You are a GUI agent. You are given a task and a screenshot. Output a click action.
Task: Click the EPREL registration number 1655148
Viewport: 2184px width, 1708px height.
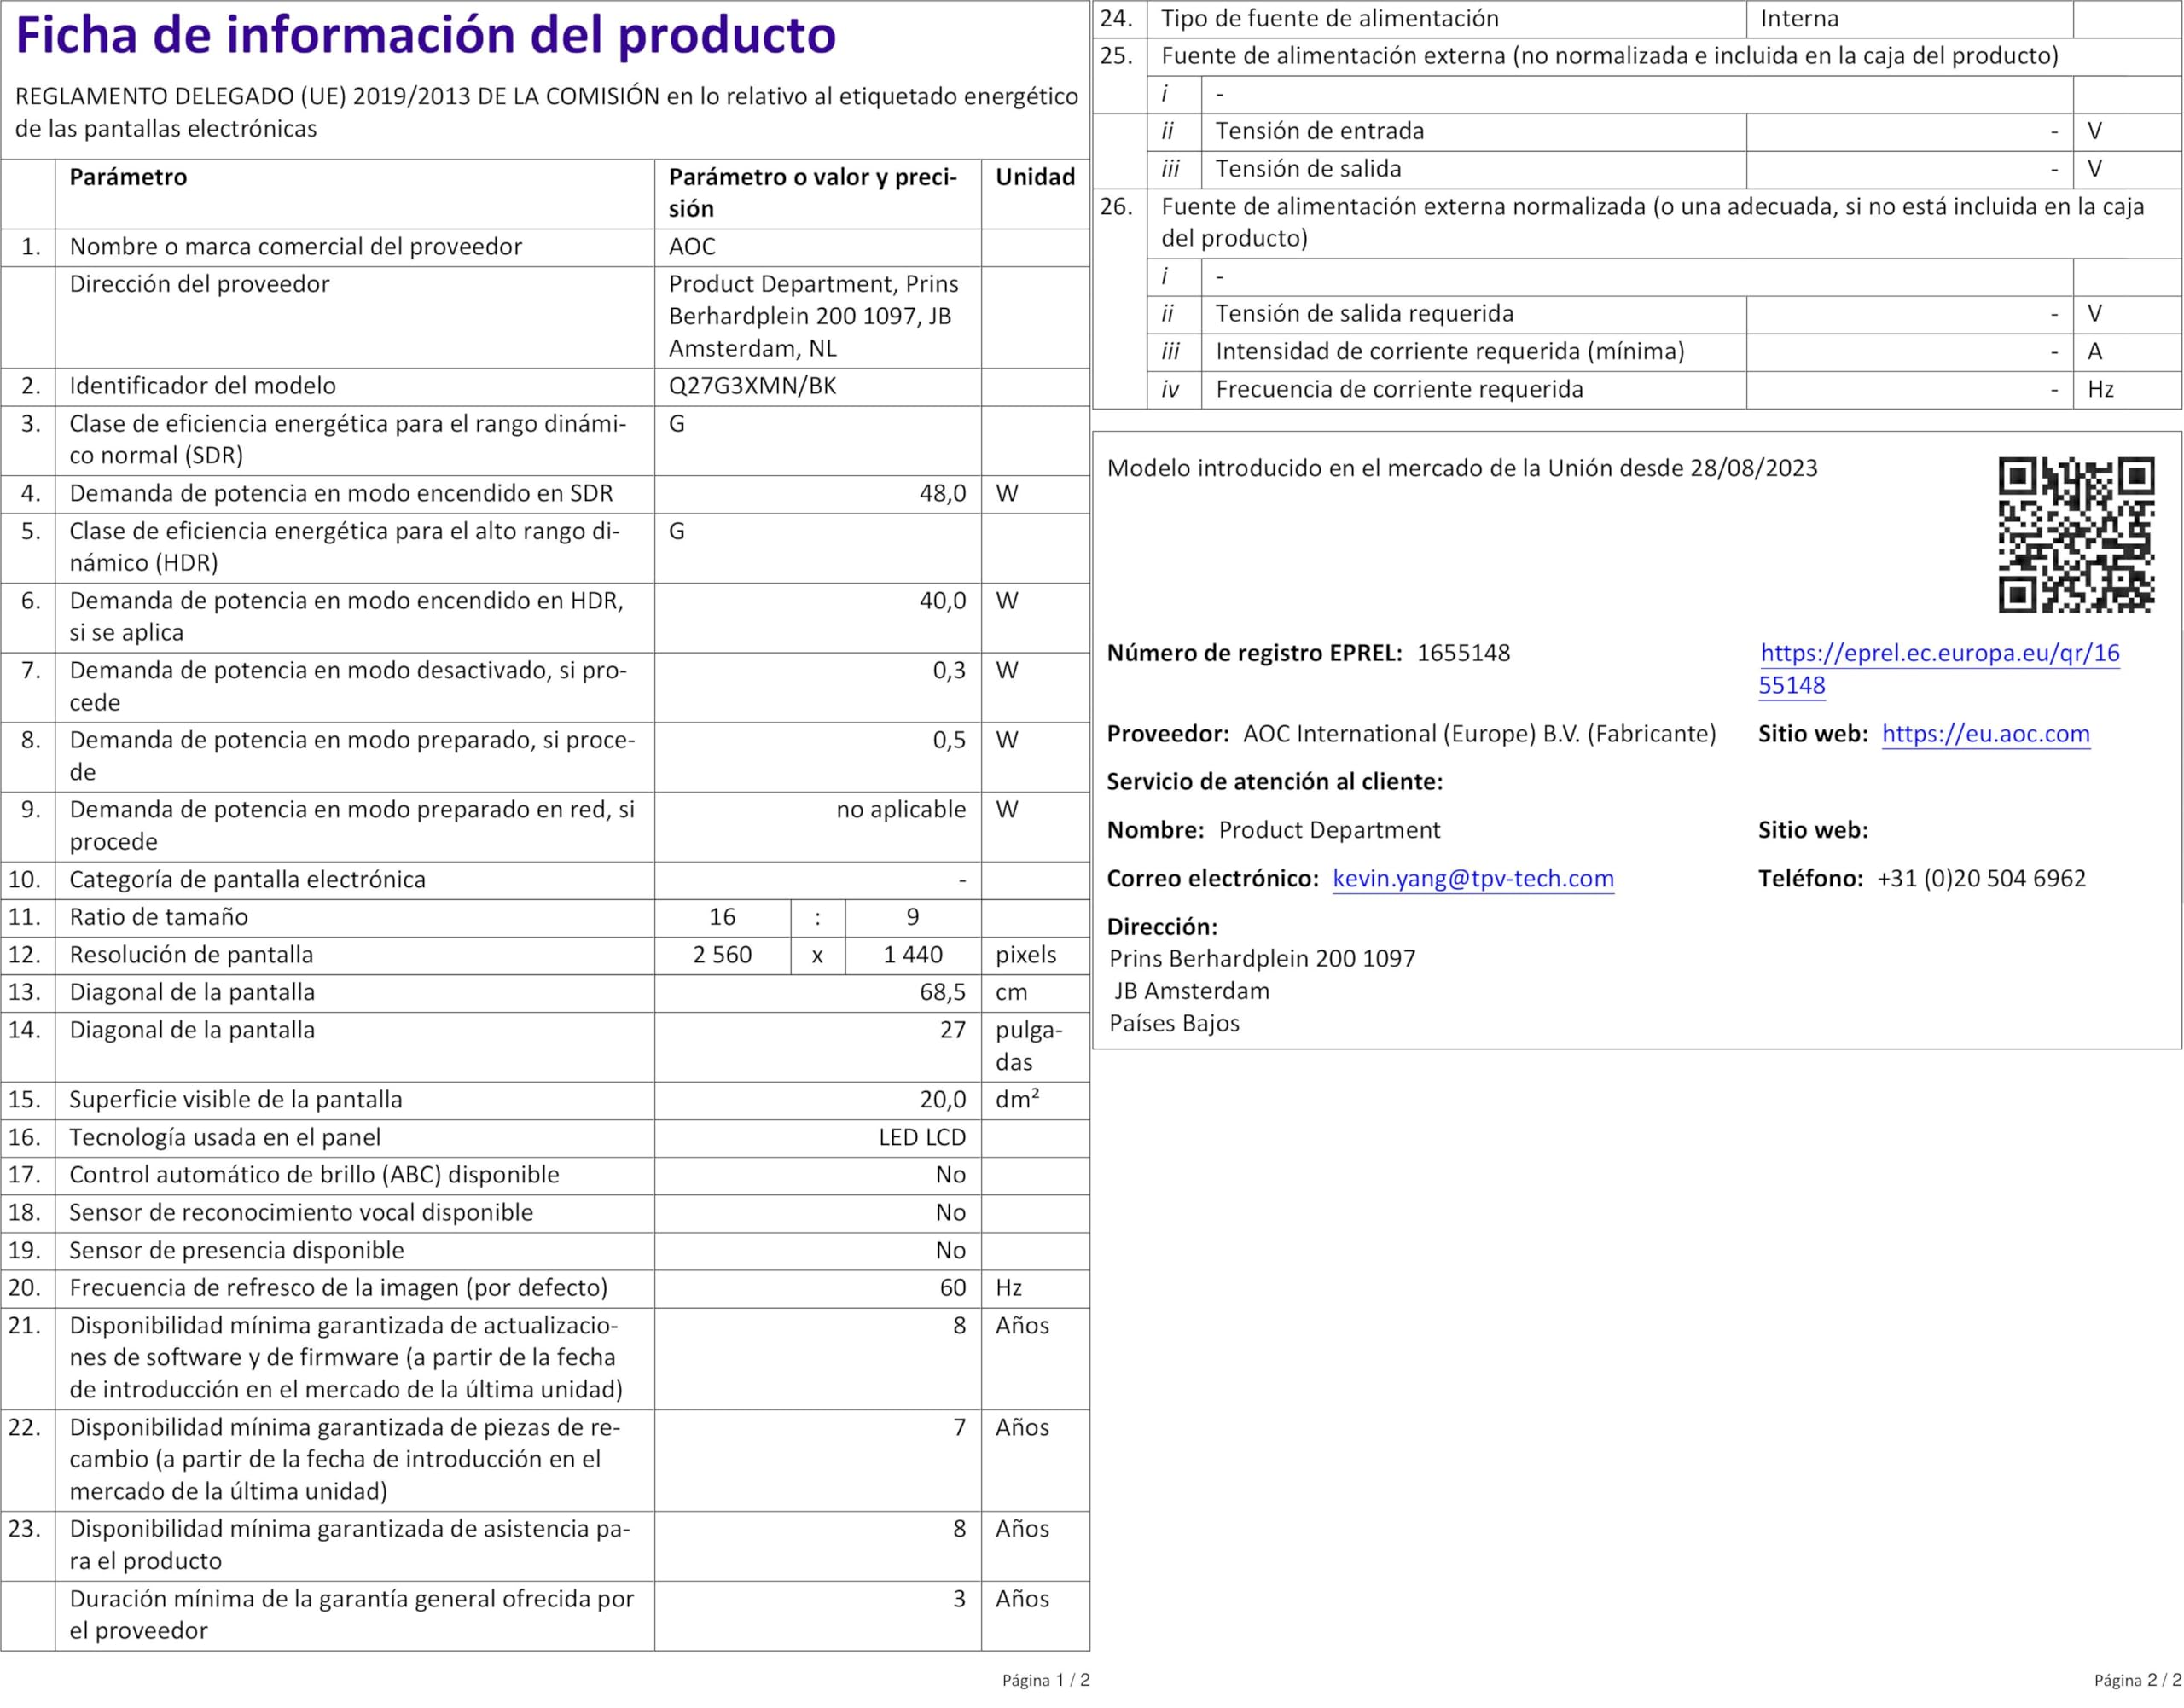coord(1462,654)
